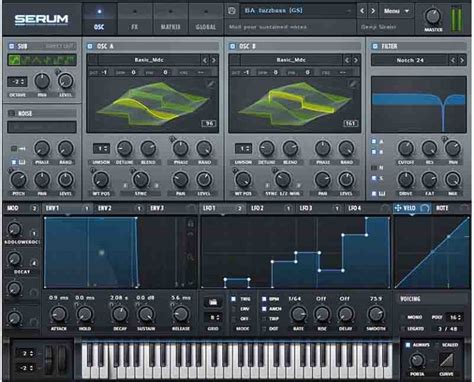Switch to the FX tab
Image resolution: width=474 pixels, height=382 pixels.
coord(135,19)
